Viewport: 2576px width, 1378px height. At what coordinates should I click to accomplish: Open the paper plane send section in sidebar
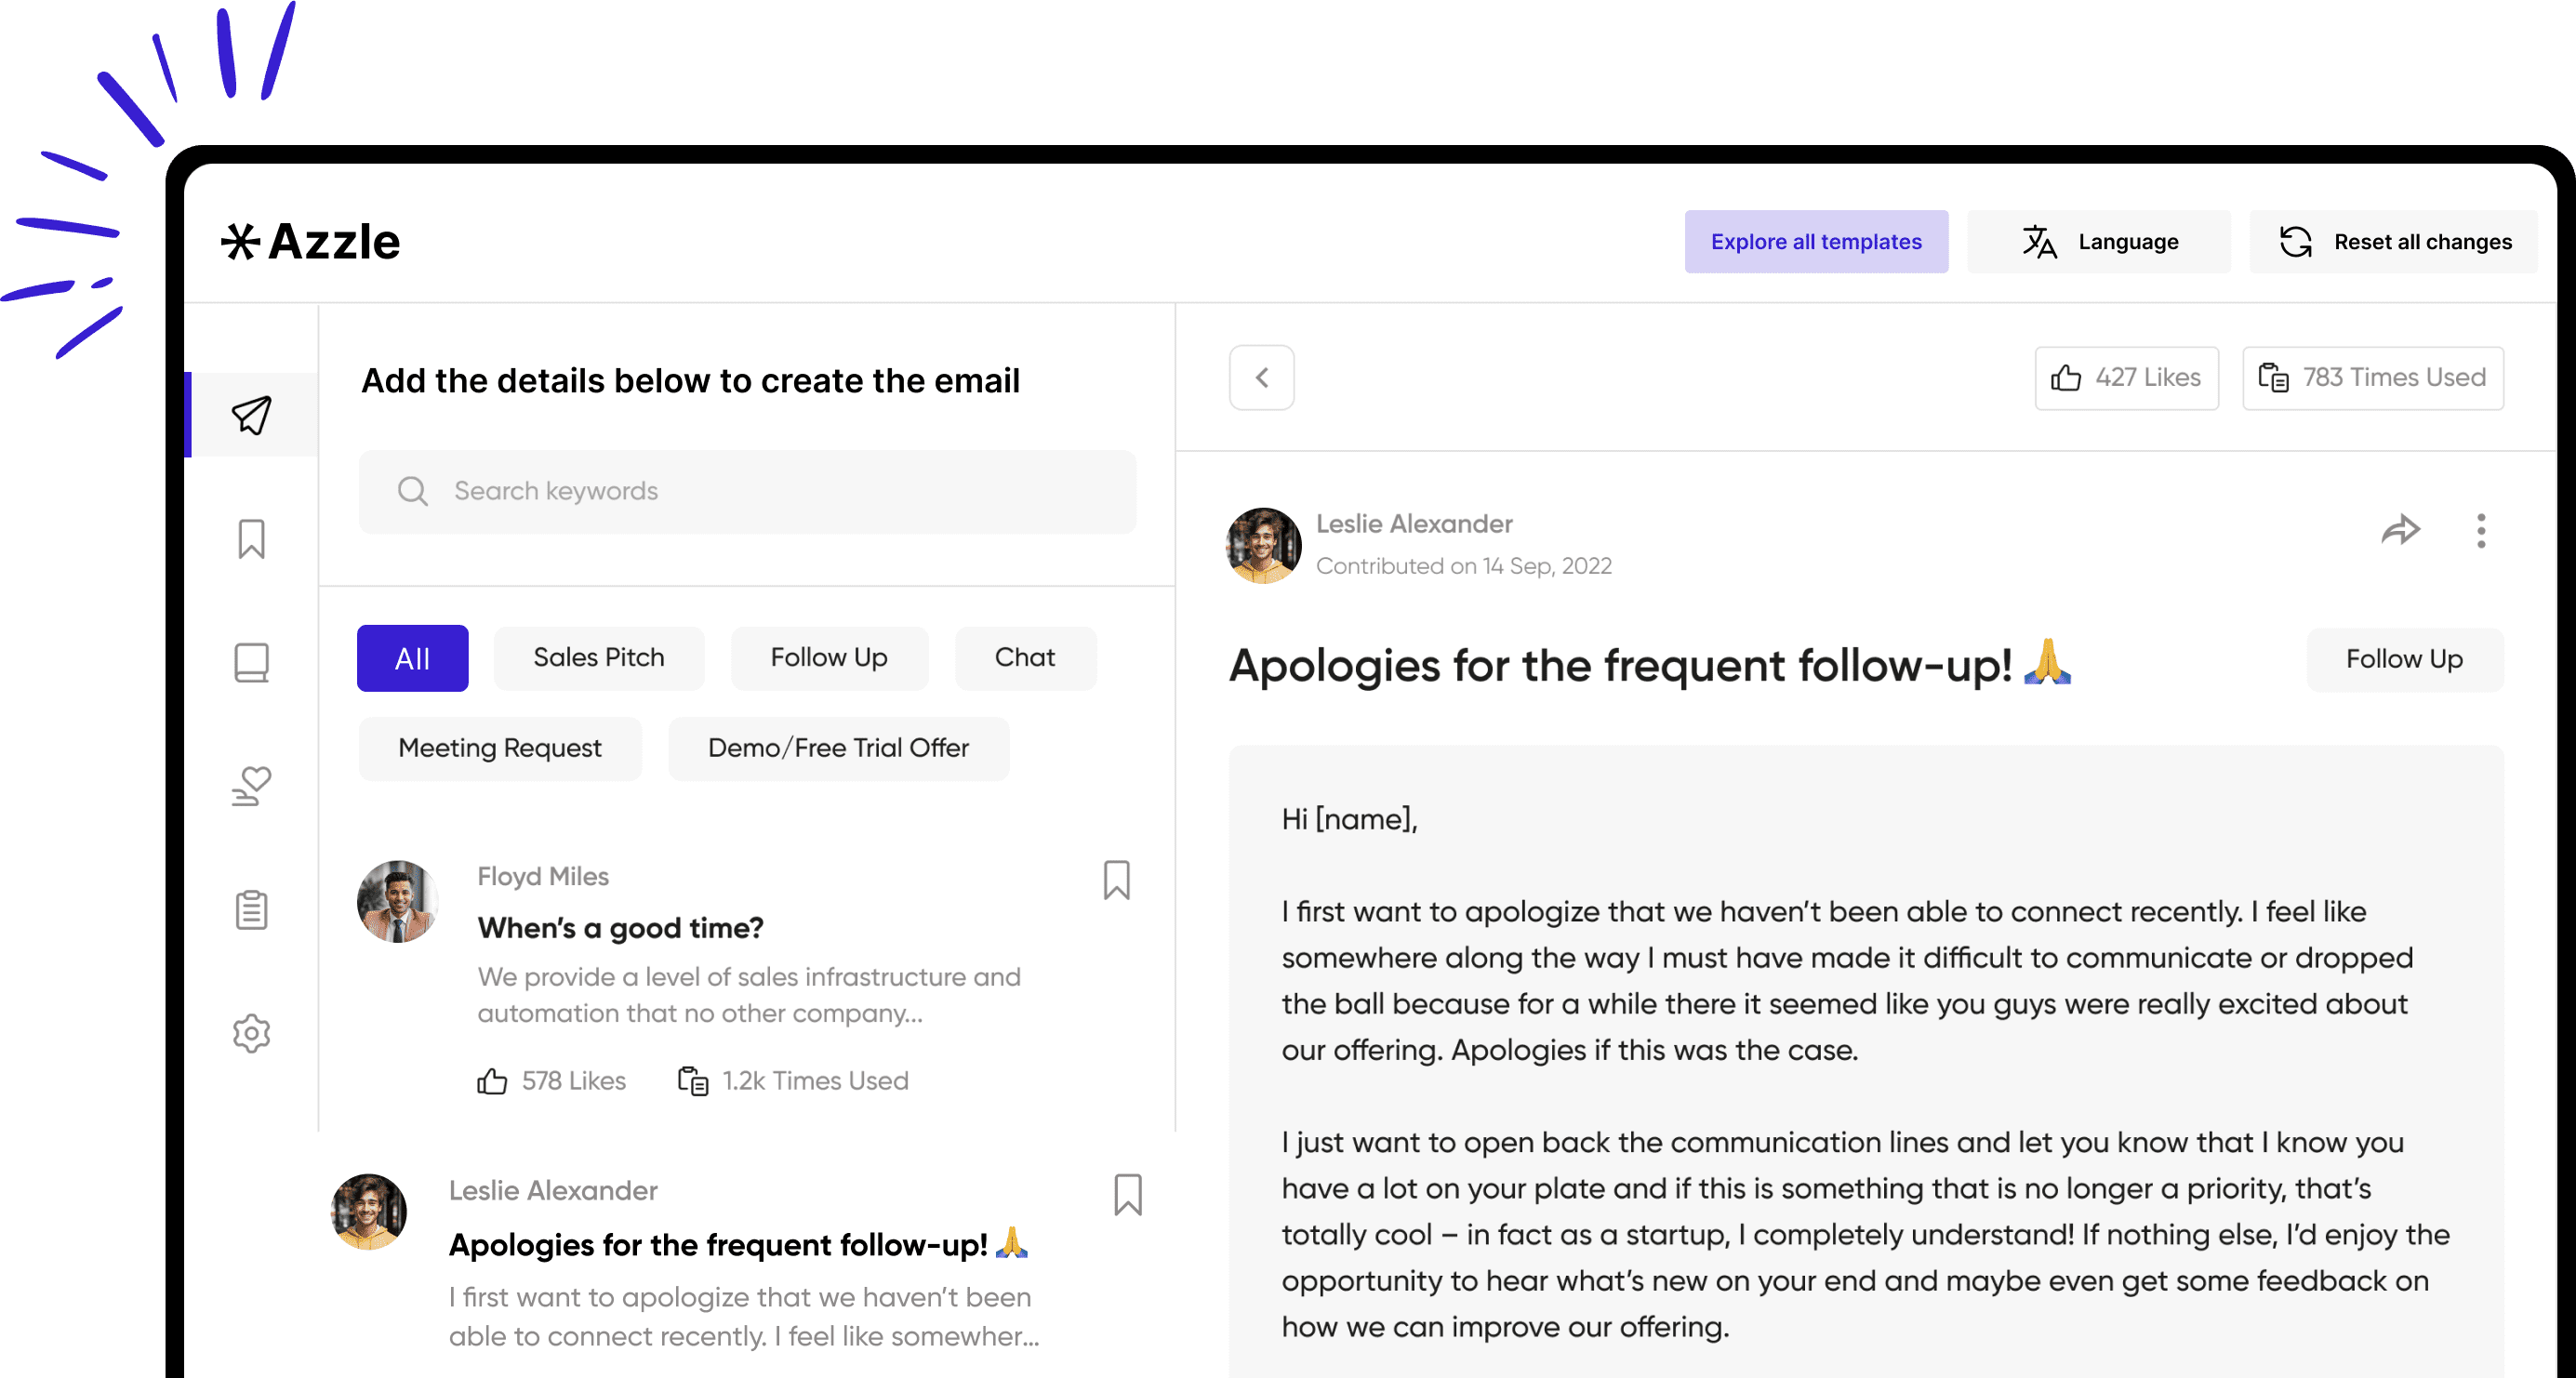tap(252, 415)
